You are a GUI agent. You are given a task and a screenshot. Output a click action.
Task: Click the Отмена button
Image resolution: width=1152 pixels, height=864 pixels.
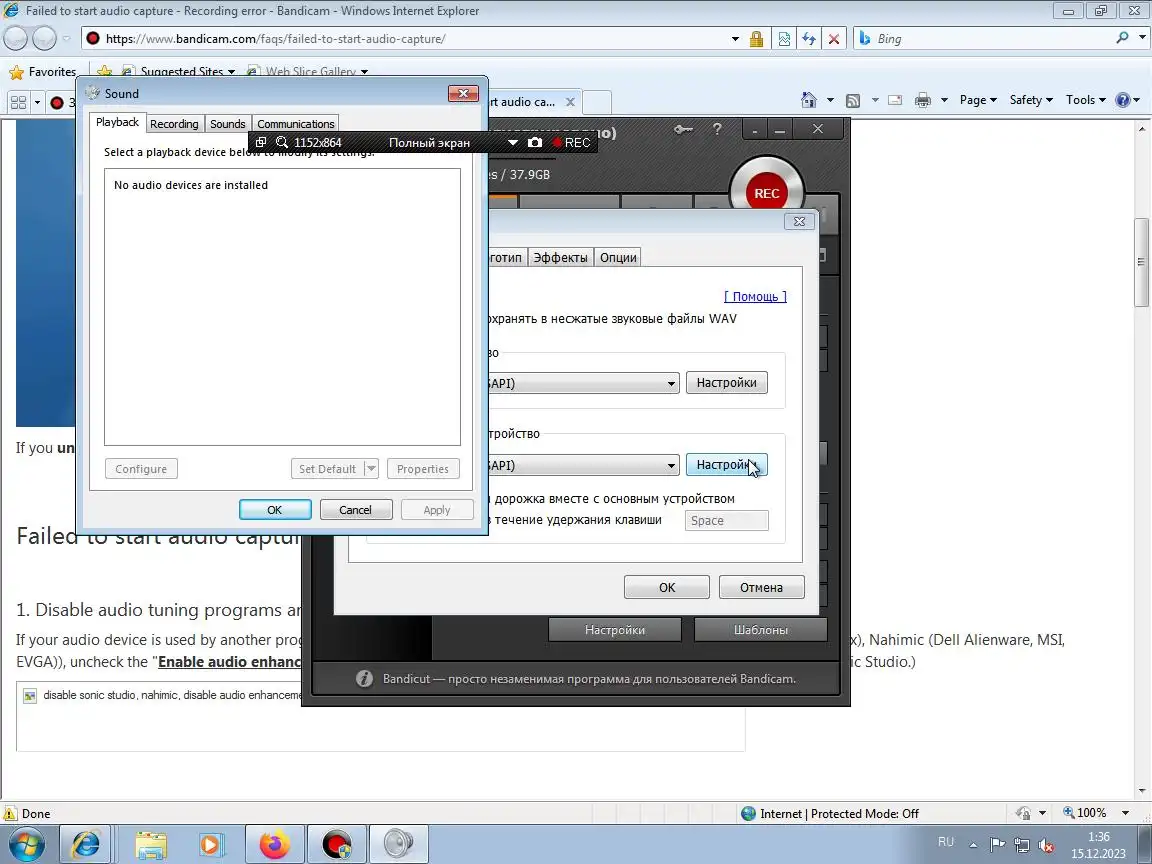[x=761, y=587]
